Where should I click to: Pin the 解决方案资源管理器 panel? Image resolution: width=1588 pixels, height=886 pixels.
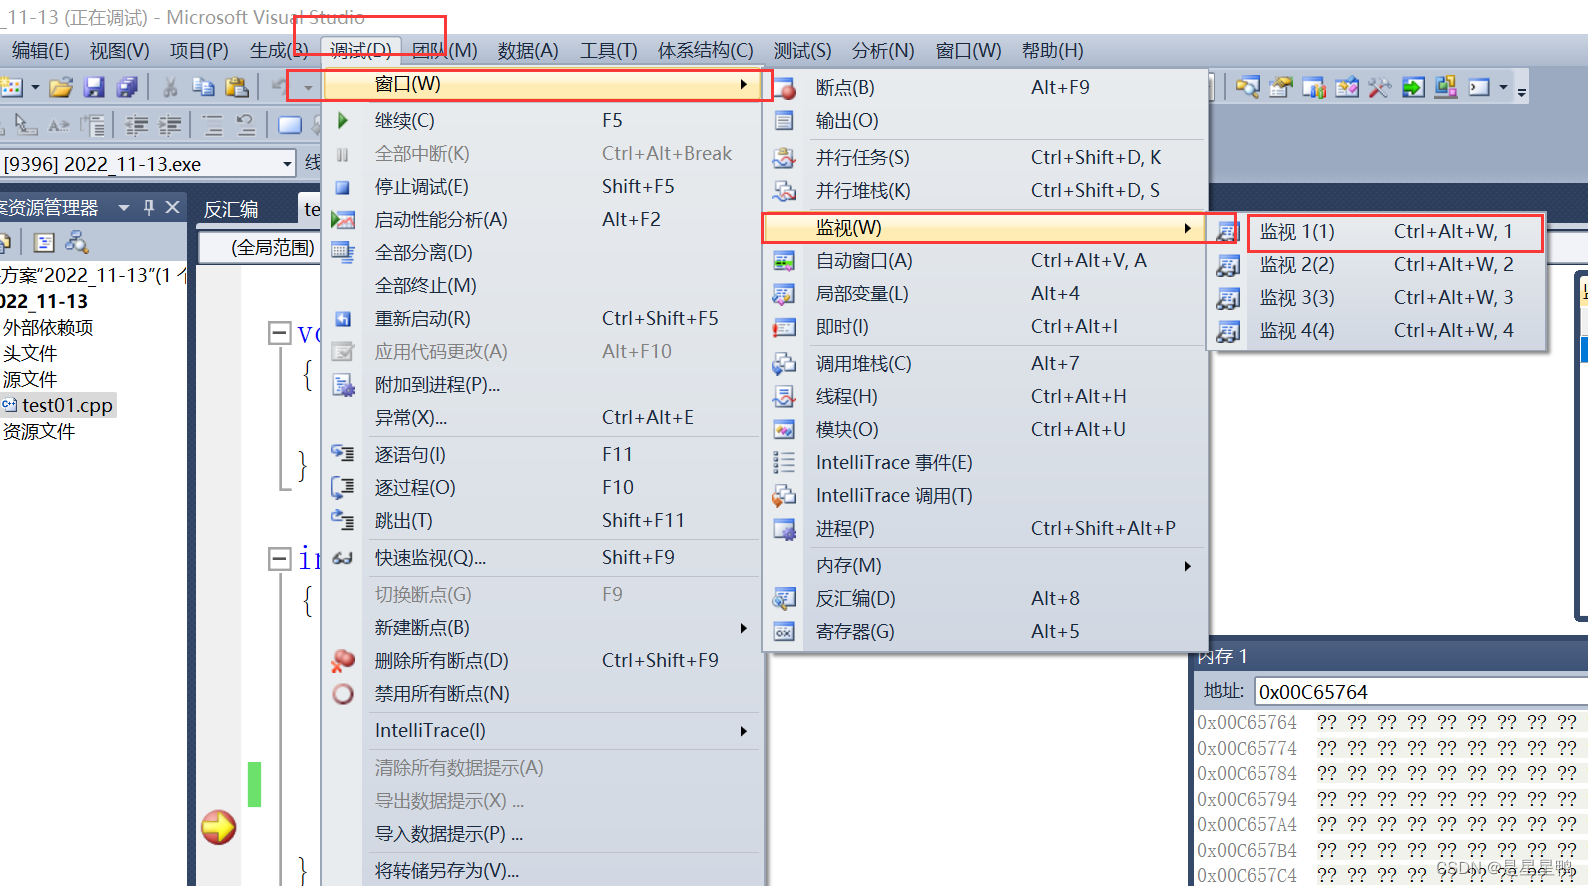click(x=149, y=207)
